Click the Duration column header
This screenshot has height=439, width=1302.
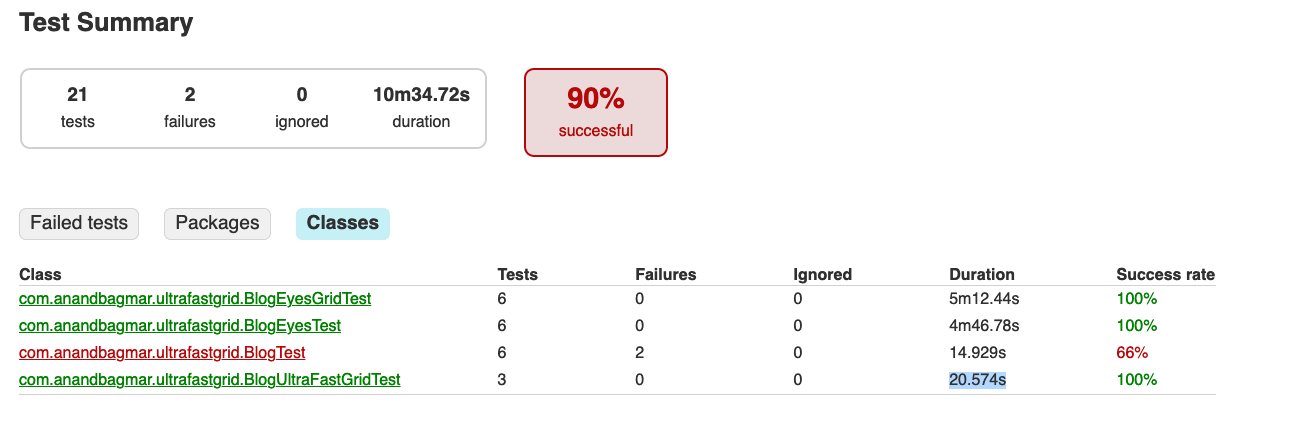[x=981, y=274]
